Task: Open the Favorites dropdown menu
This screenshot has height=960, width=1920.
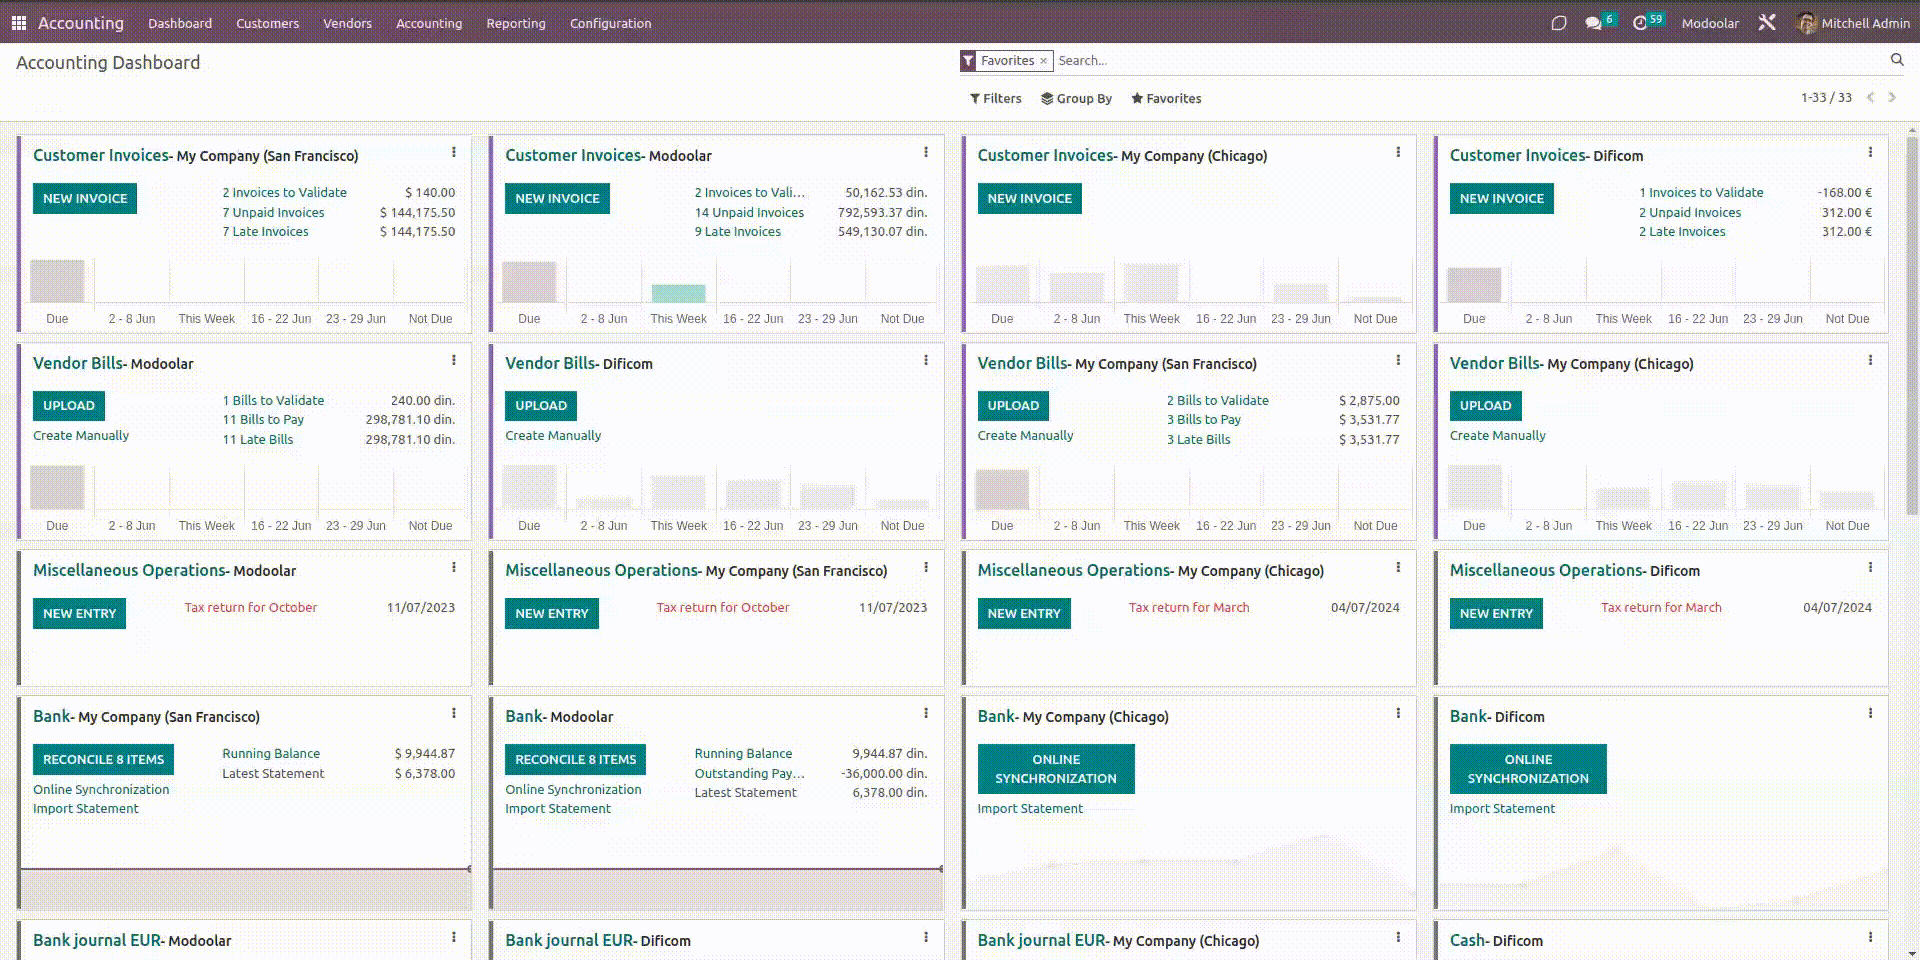Action: tap(1166, 98)
